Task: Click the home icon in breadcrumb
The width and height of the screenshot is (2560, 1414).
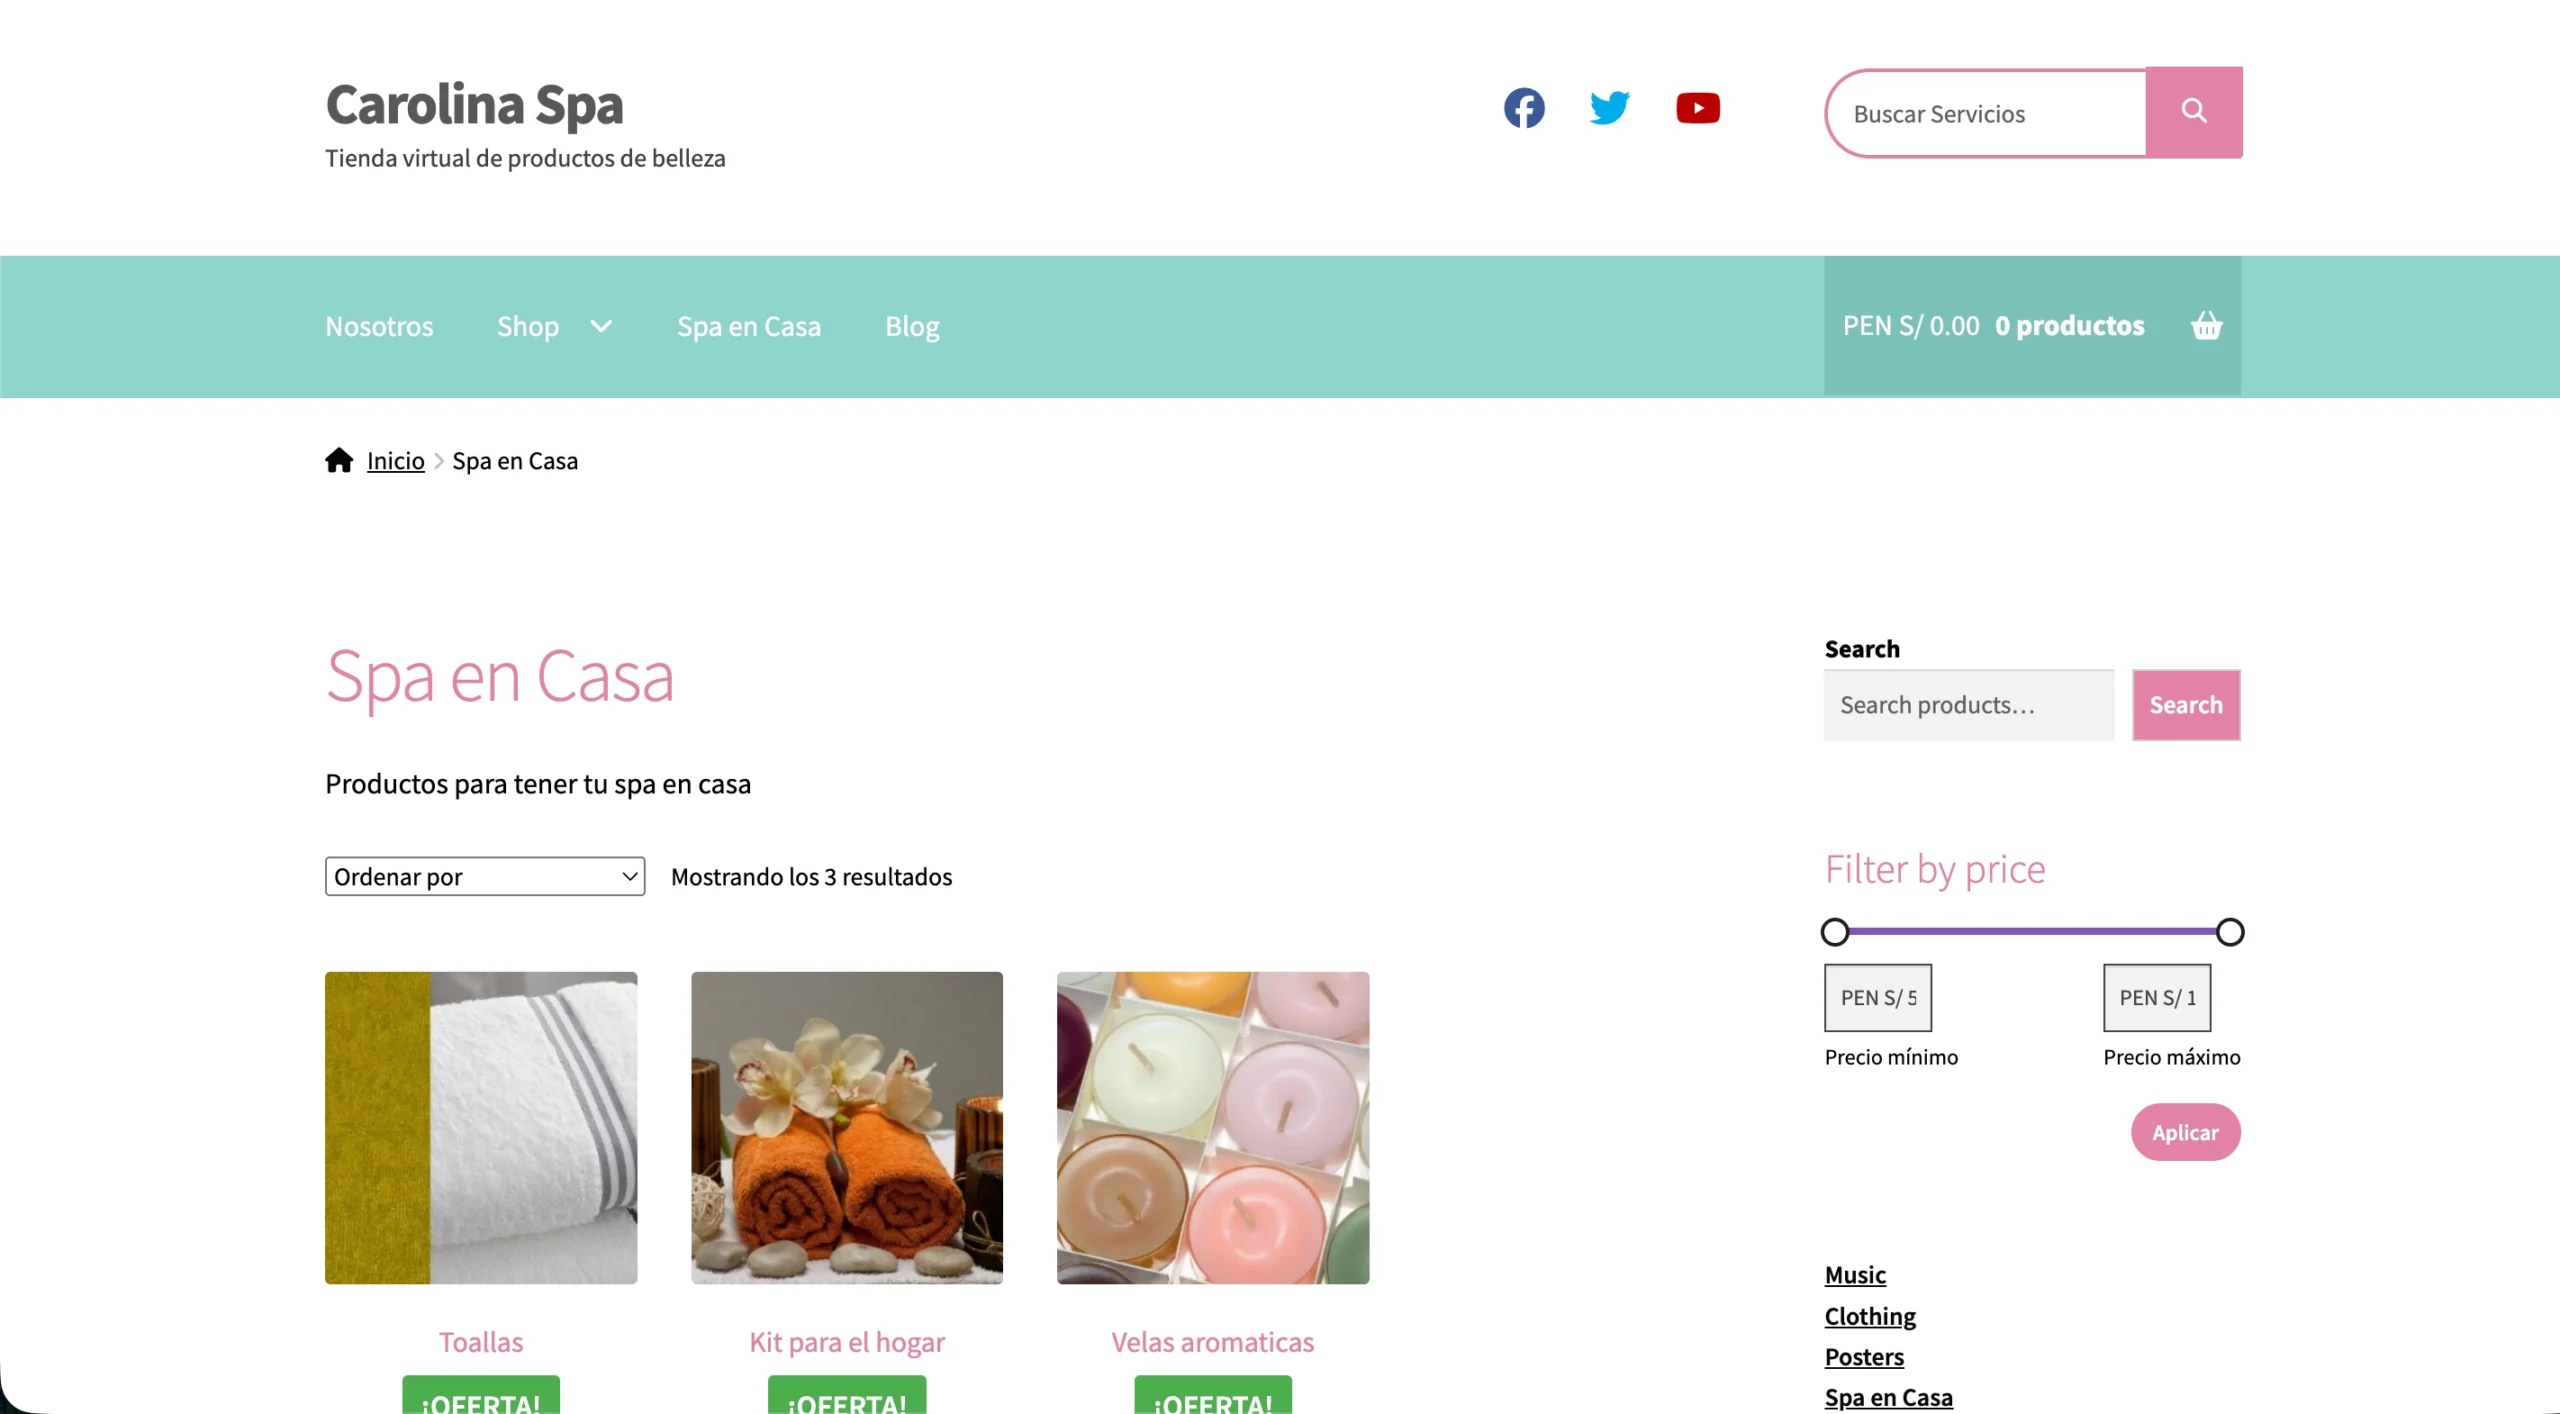Action: (339, 460)
